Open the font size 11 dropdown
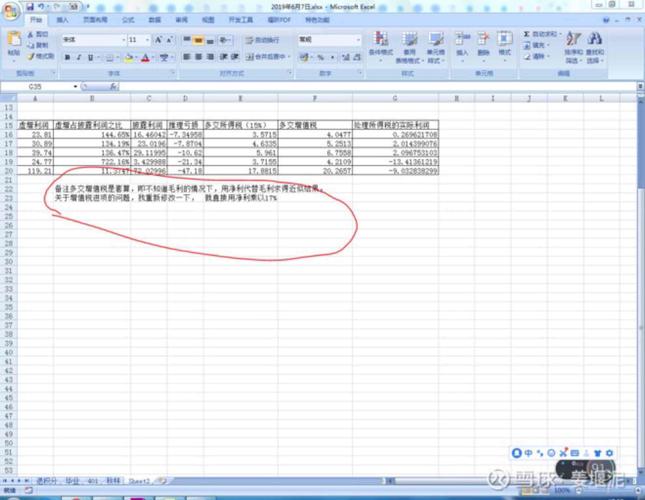The height and width of the screenshot is (500, 645). click(x=148, y=40)
